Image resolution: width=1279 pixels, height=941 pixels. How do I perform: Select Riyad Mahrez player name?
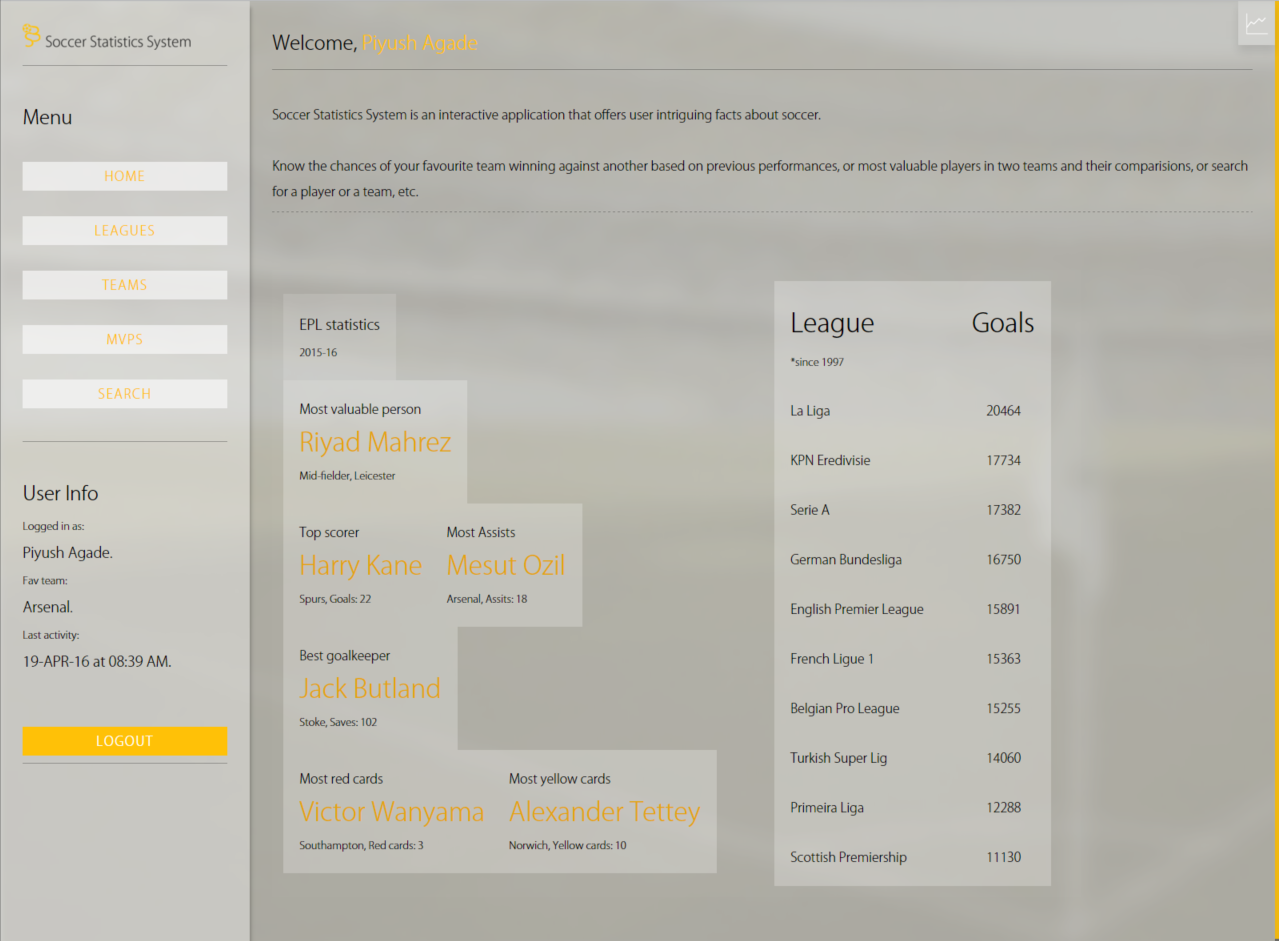[375, 442]
